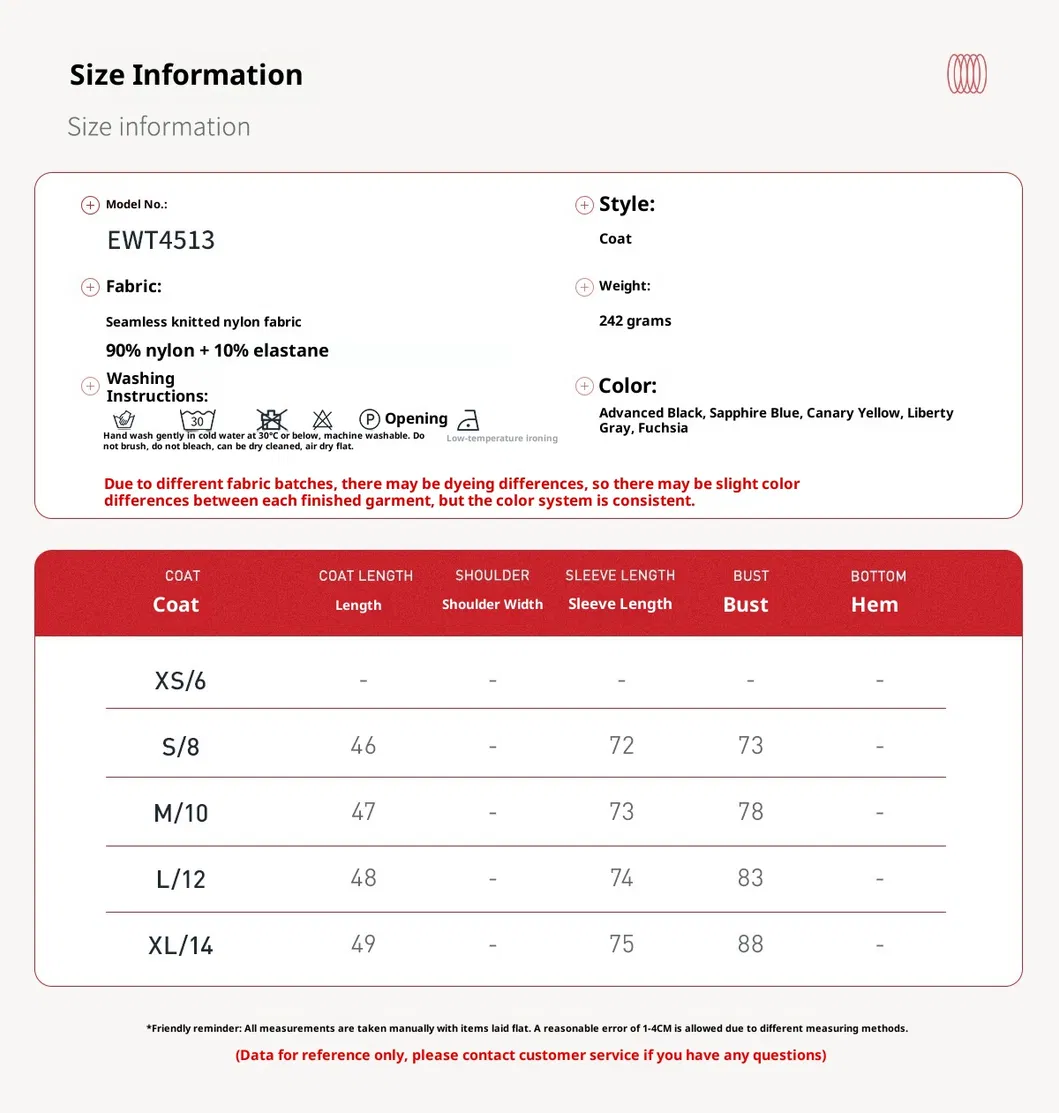Image resolution: width=1059 pixels, height=1113 pixels.
Task: Click the plus icon next to Color
Action: pyautogui.click(x=584, y=386)
